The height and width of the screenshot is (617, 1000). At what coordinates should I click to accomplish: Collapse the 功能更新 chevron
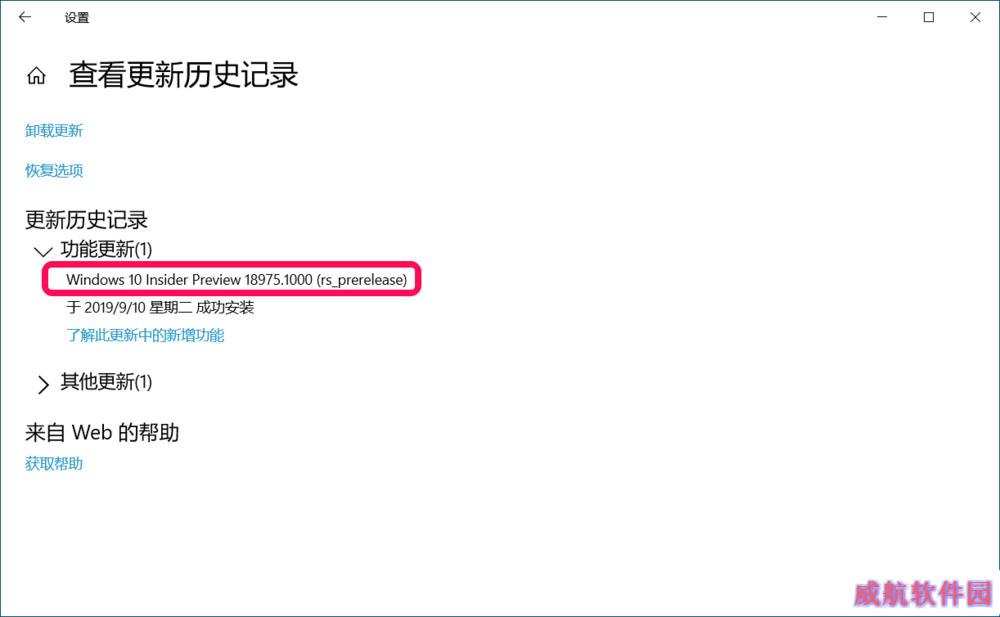click(43, 251)
